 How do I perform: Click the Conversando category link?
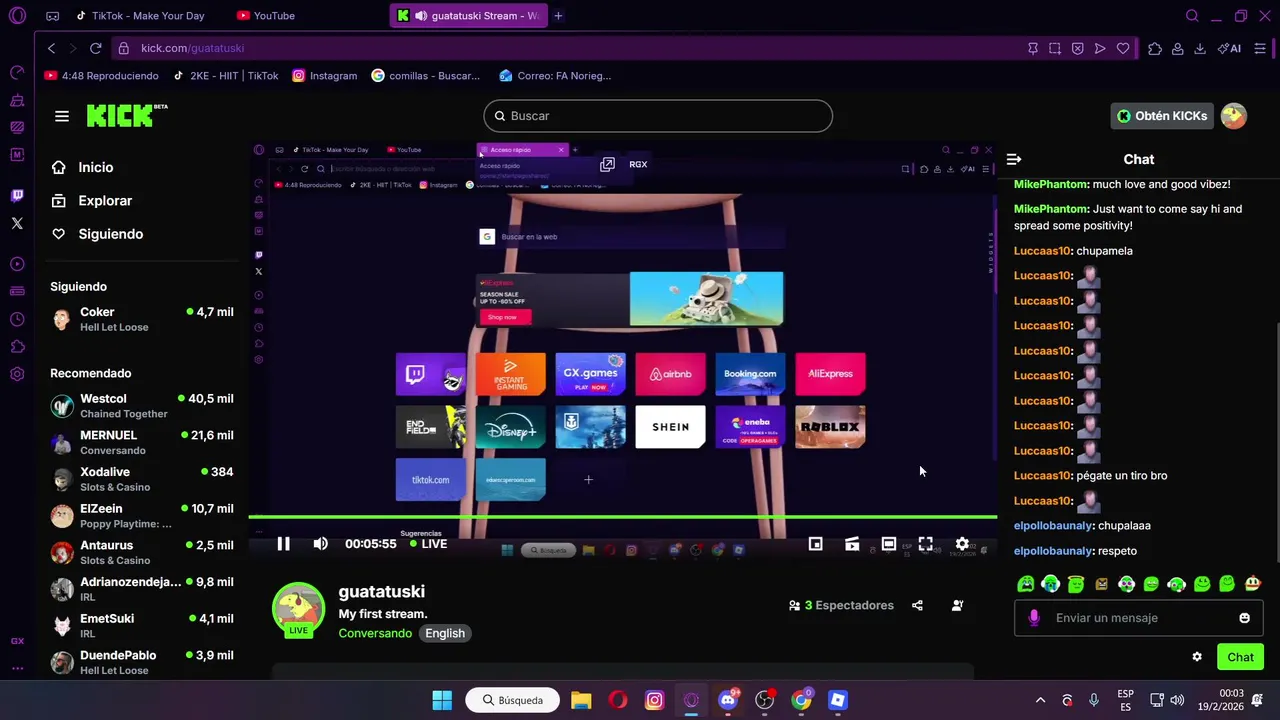pos(375,633)
